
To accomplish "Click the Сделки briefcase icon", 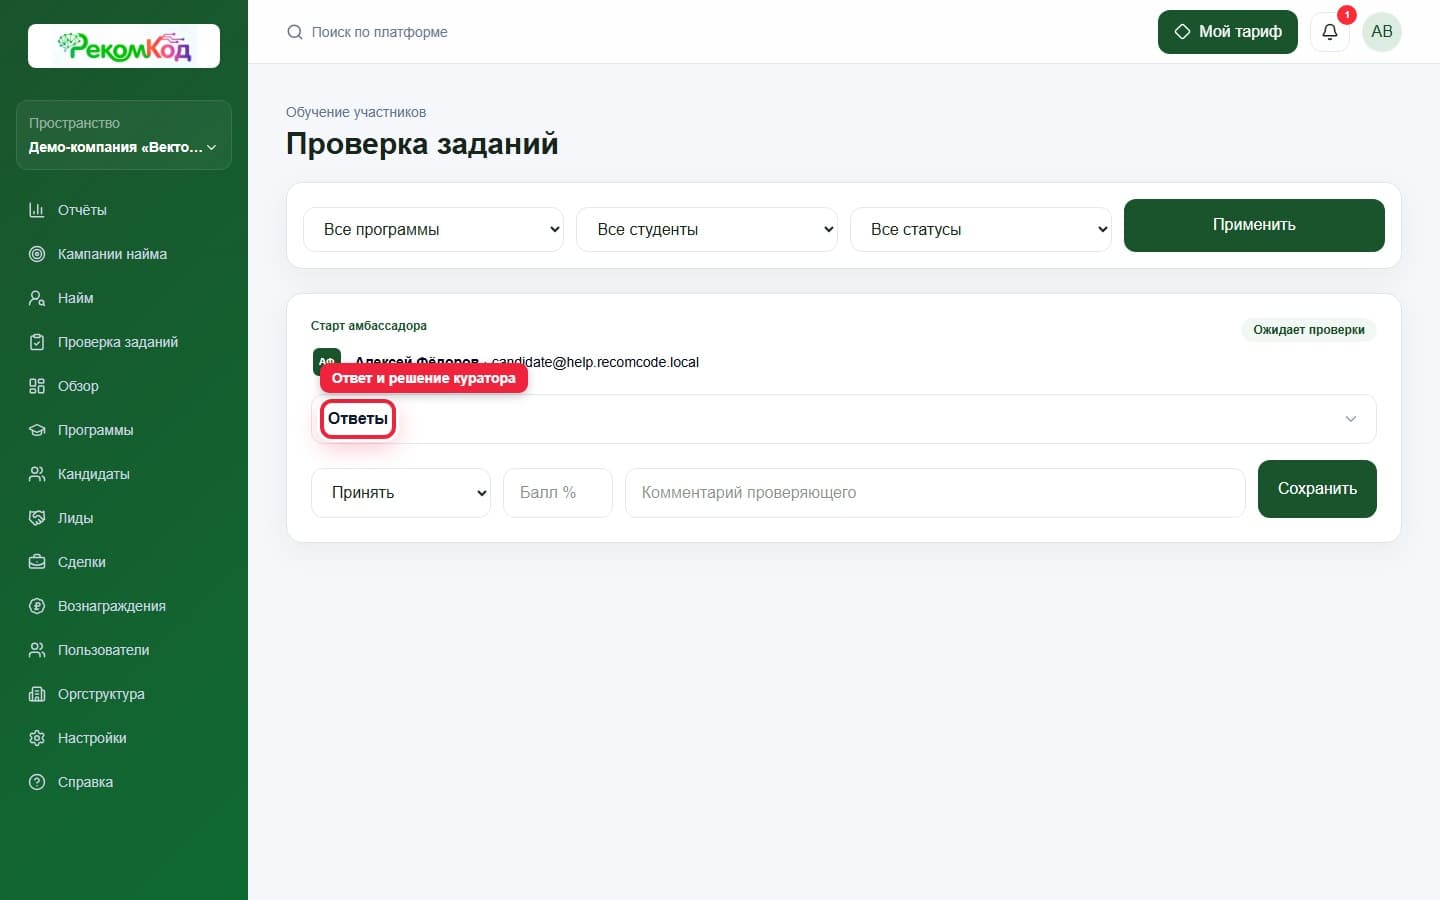I will (37, 562).
